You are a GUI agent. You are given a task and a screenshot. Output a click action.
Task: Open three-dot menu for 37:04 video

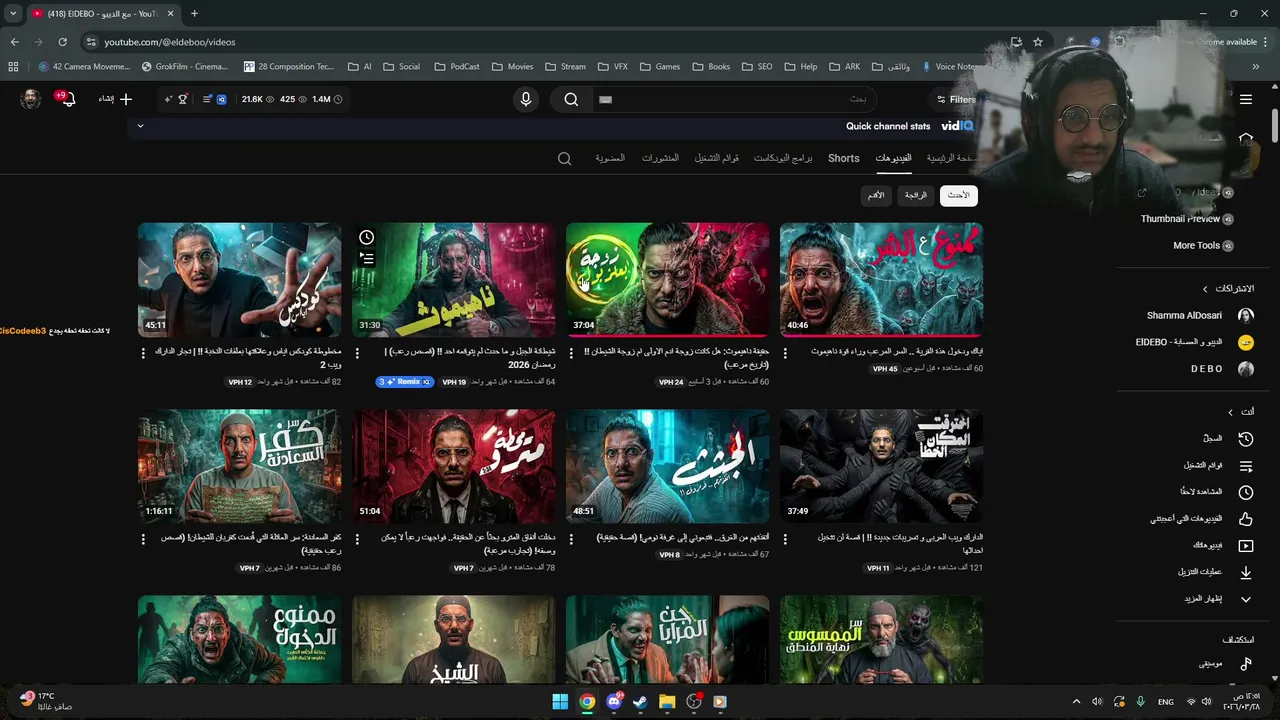(571, 353)
